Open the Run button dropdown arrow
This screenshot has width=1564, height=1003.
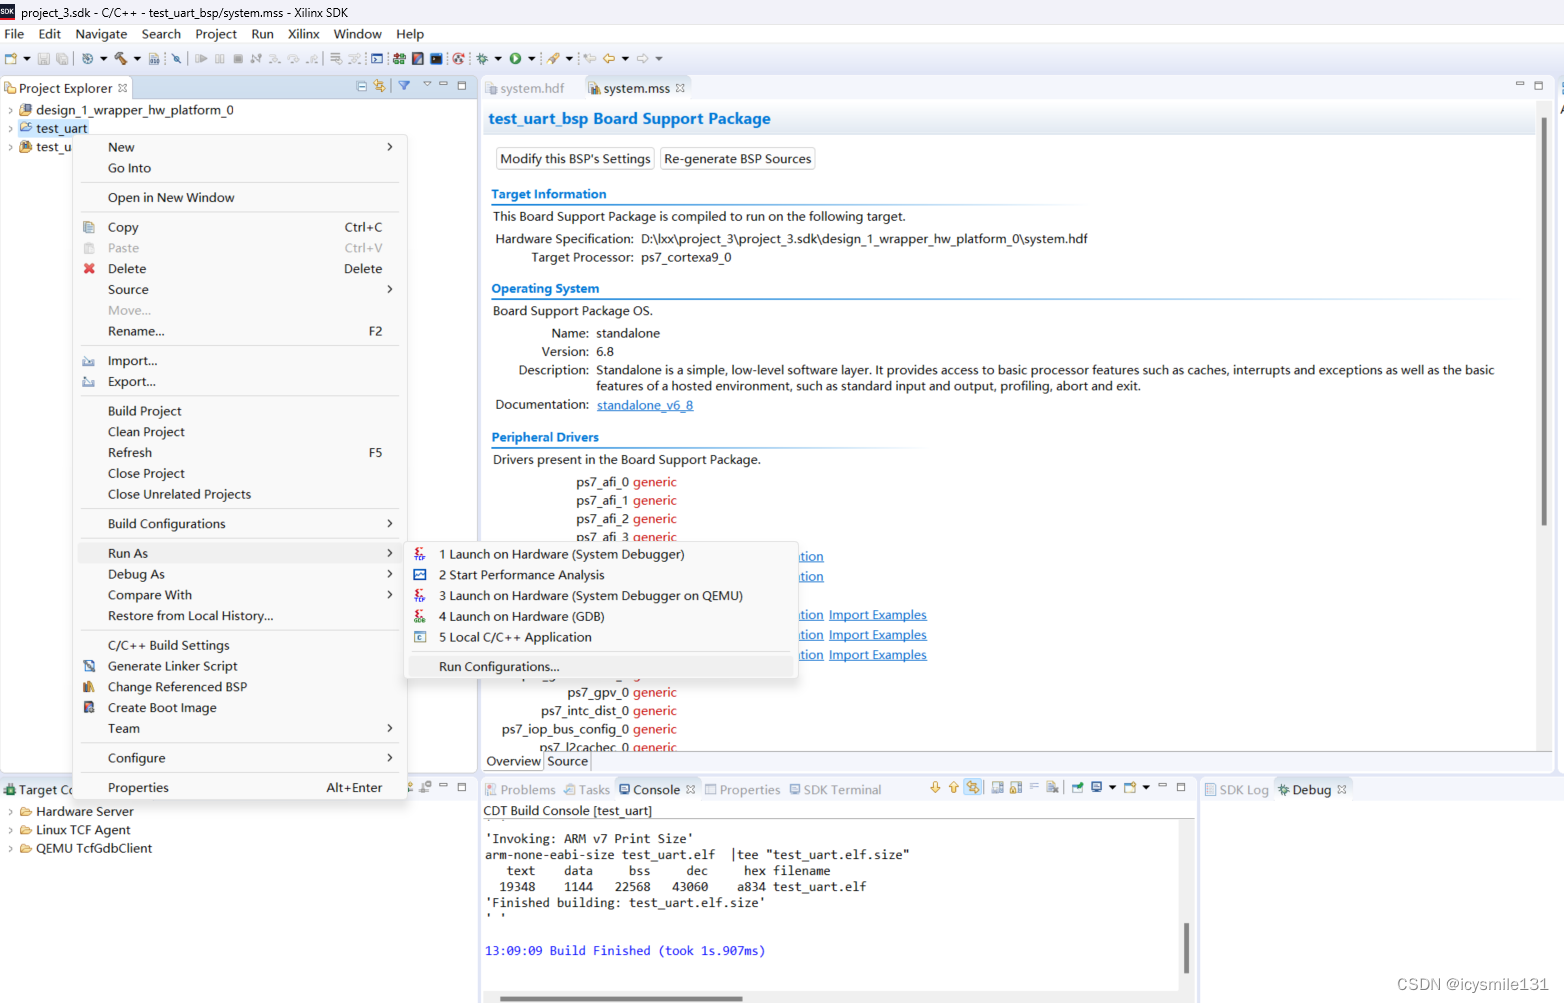coord(531,58)
